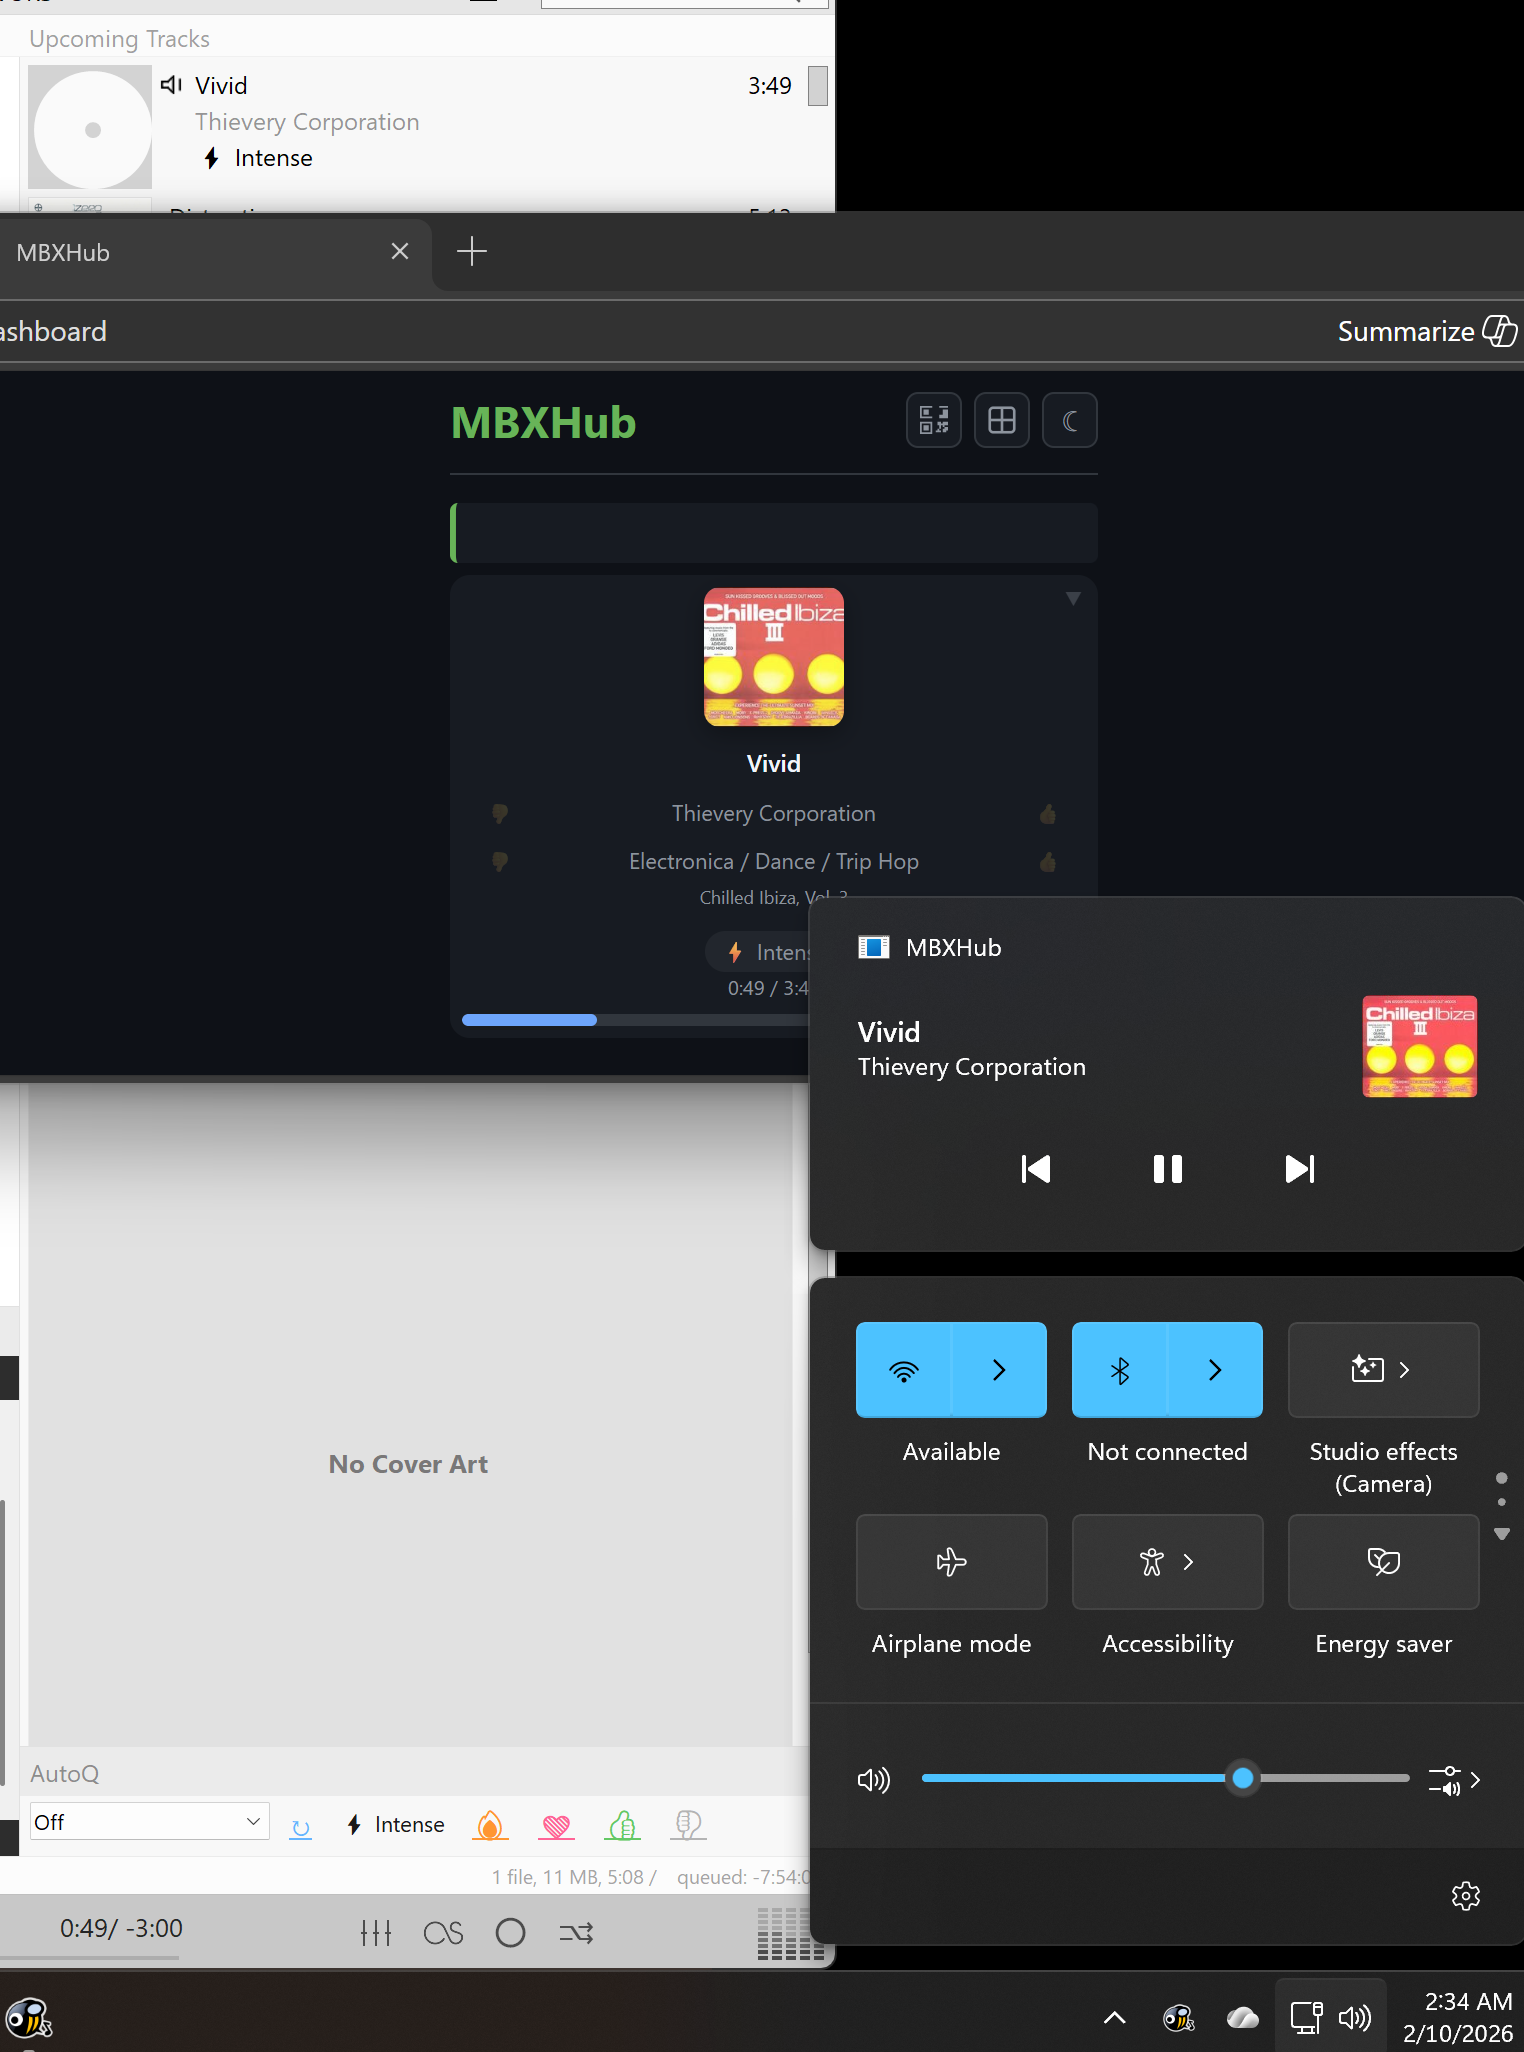The height and width of the screenshot is (2052, 1524).
Task: Toggle Bluetooth in quick settings
Action: (1120, 1370)
